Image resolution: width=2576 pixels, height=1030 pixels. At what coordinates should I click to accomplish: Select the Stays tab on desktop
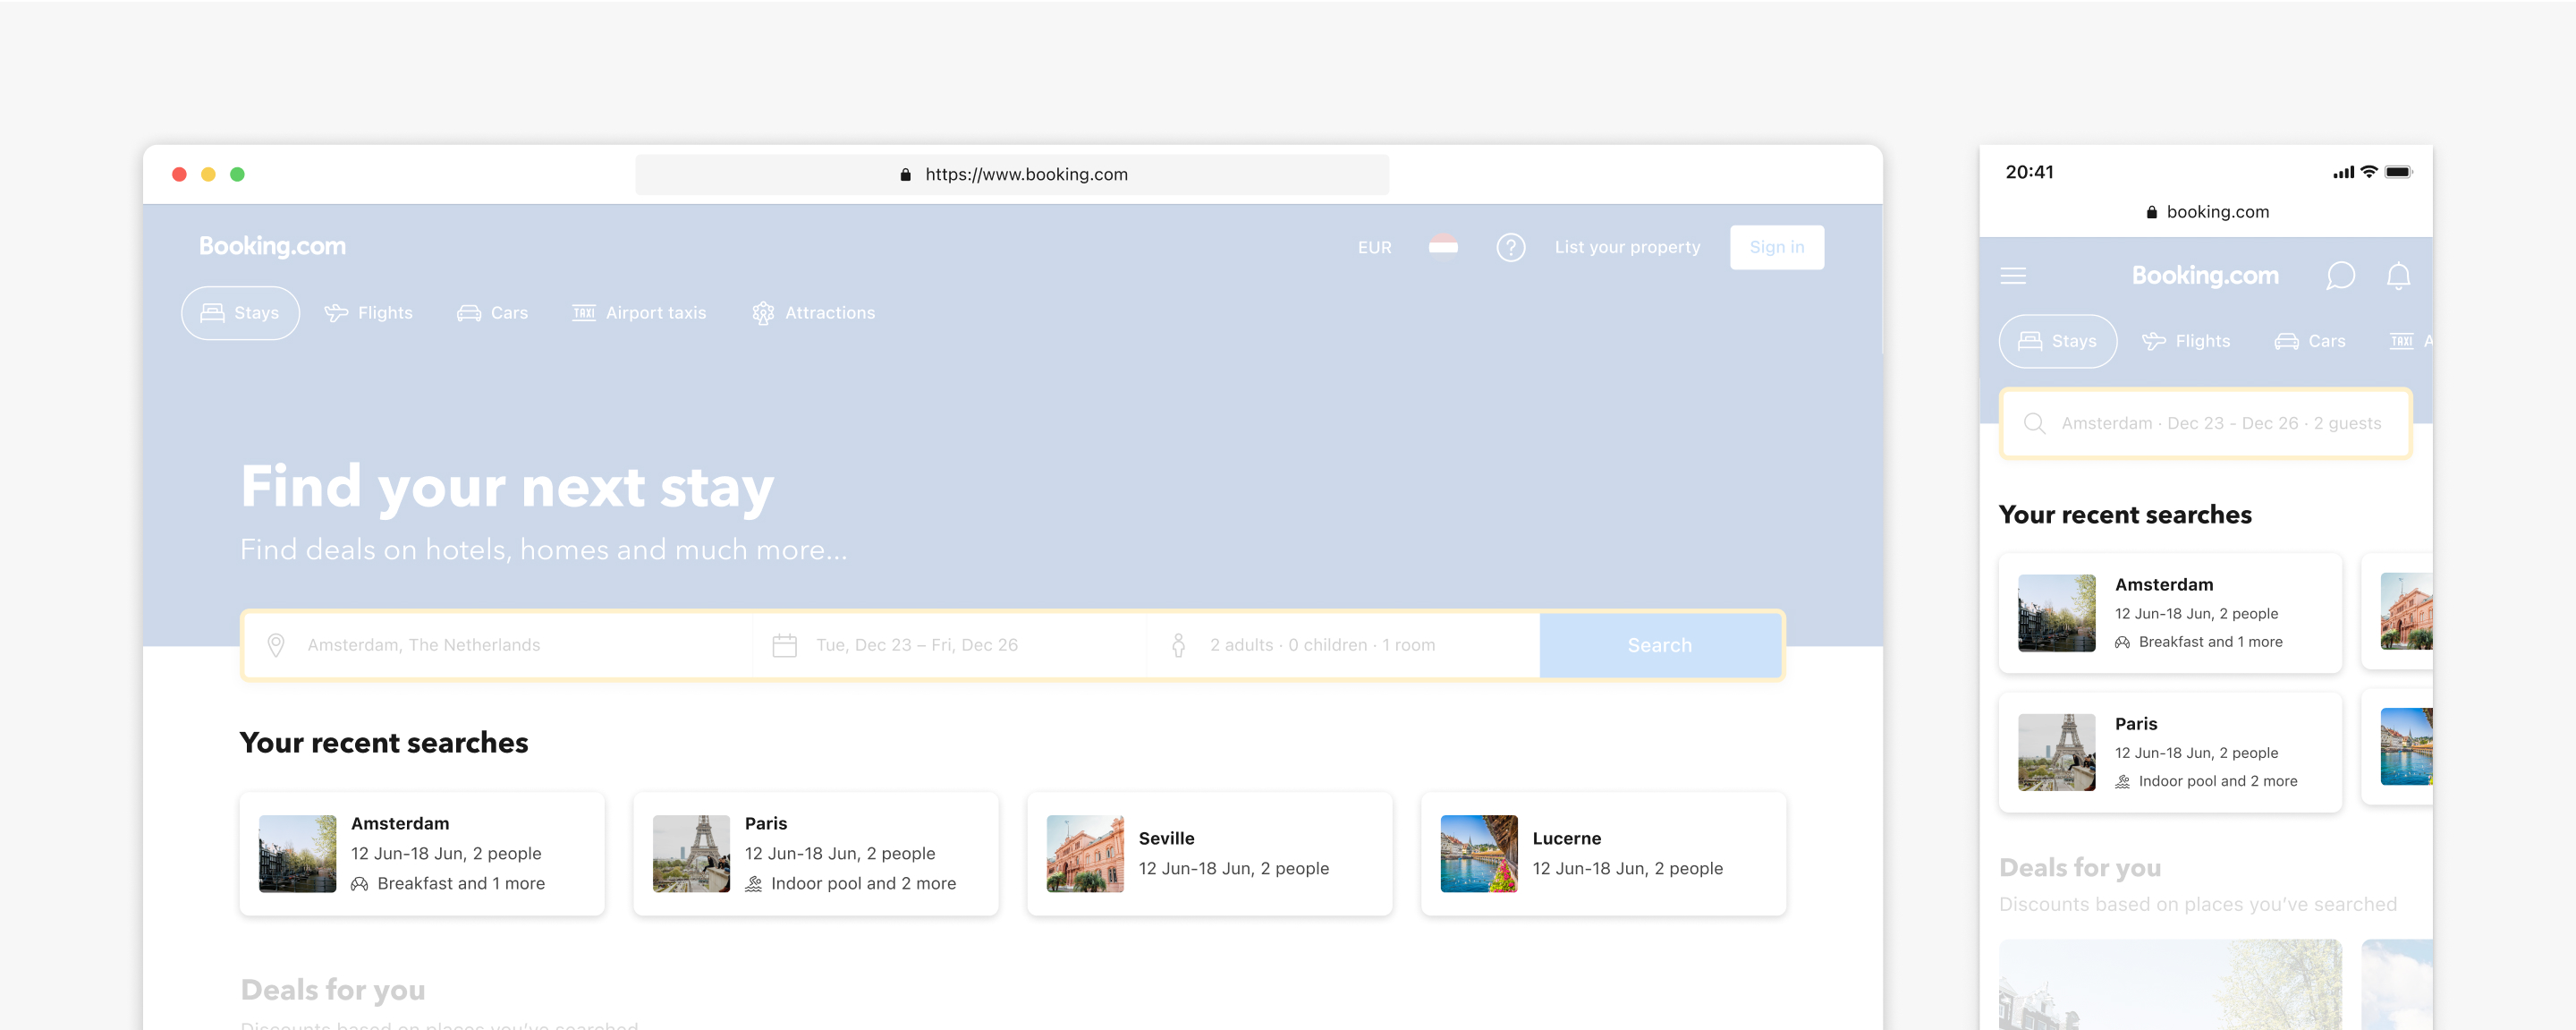click(x=240, y=313)
